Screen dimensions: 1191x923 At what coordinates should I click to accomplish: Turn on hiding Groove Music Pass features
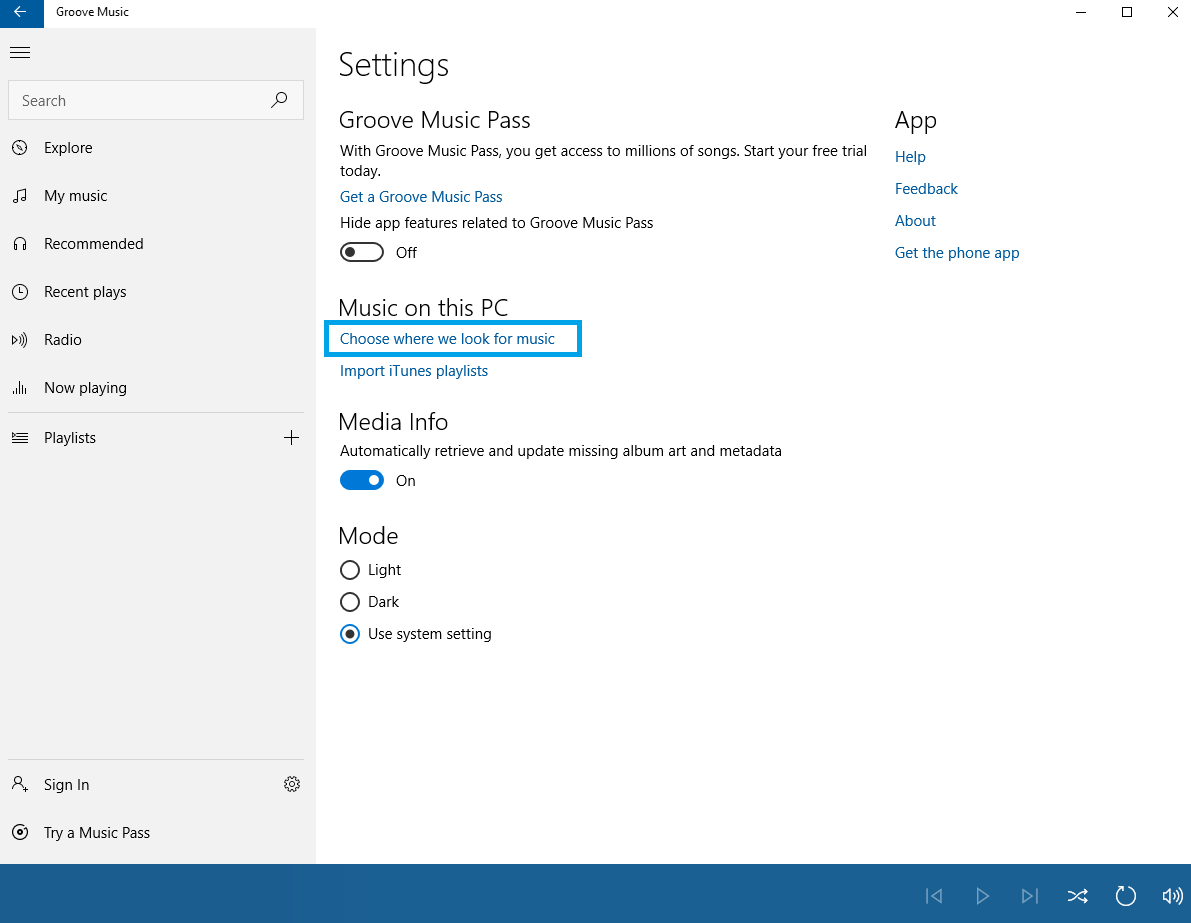coord(361,251)
